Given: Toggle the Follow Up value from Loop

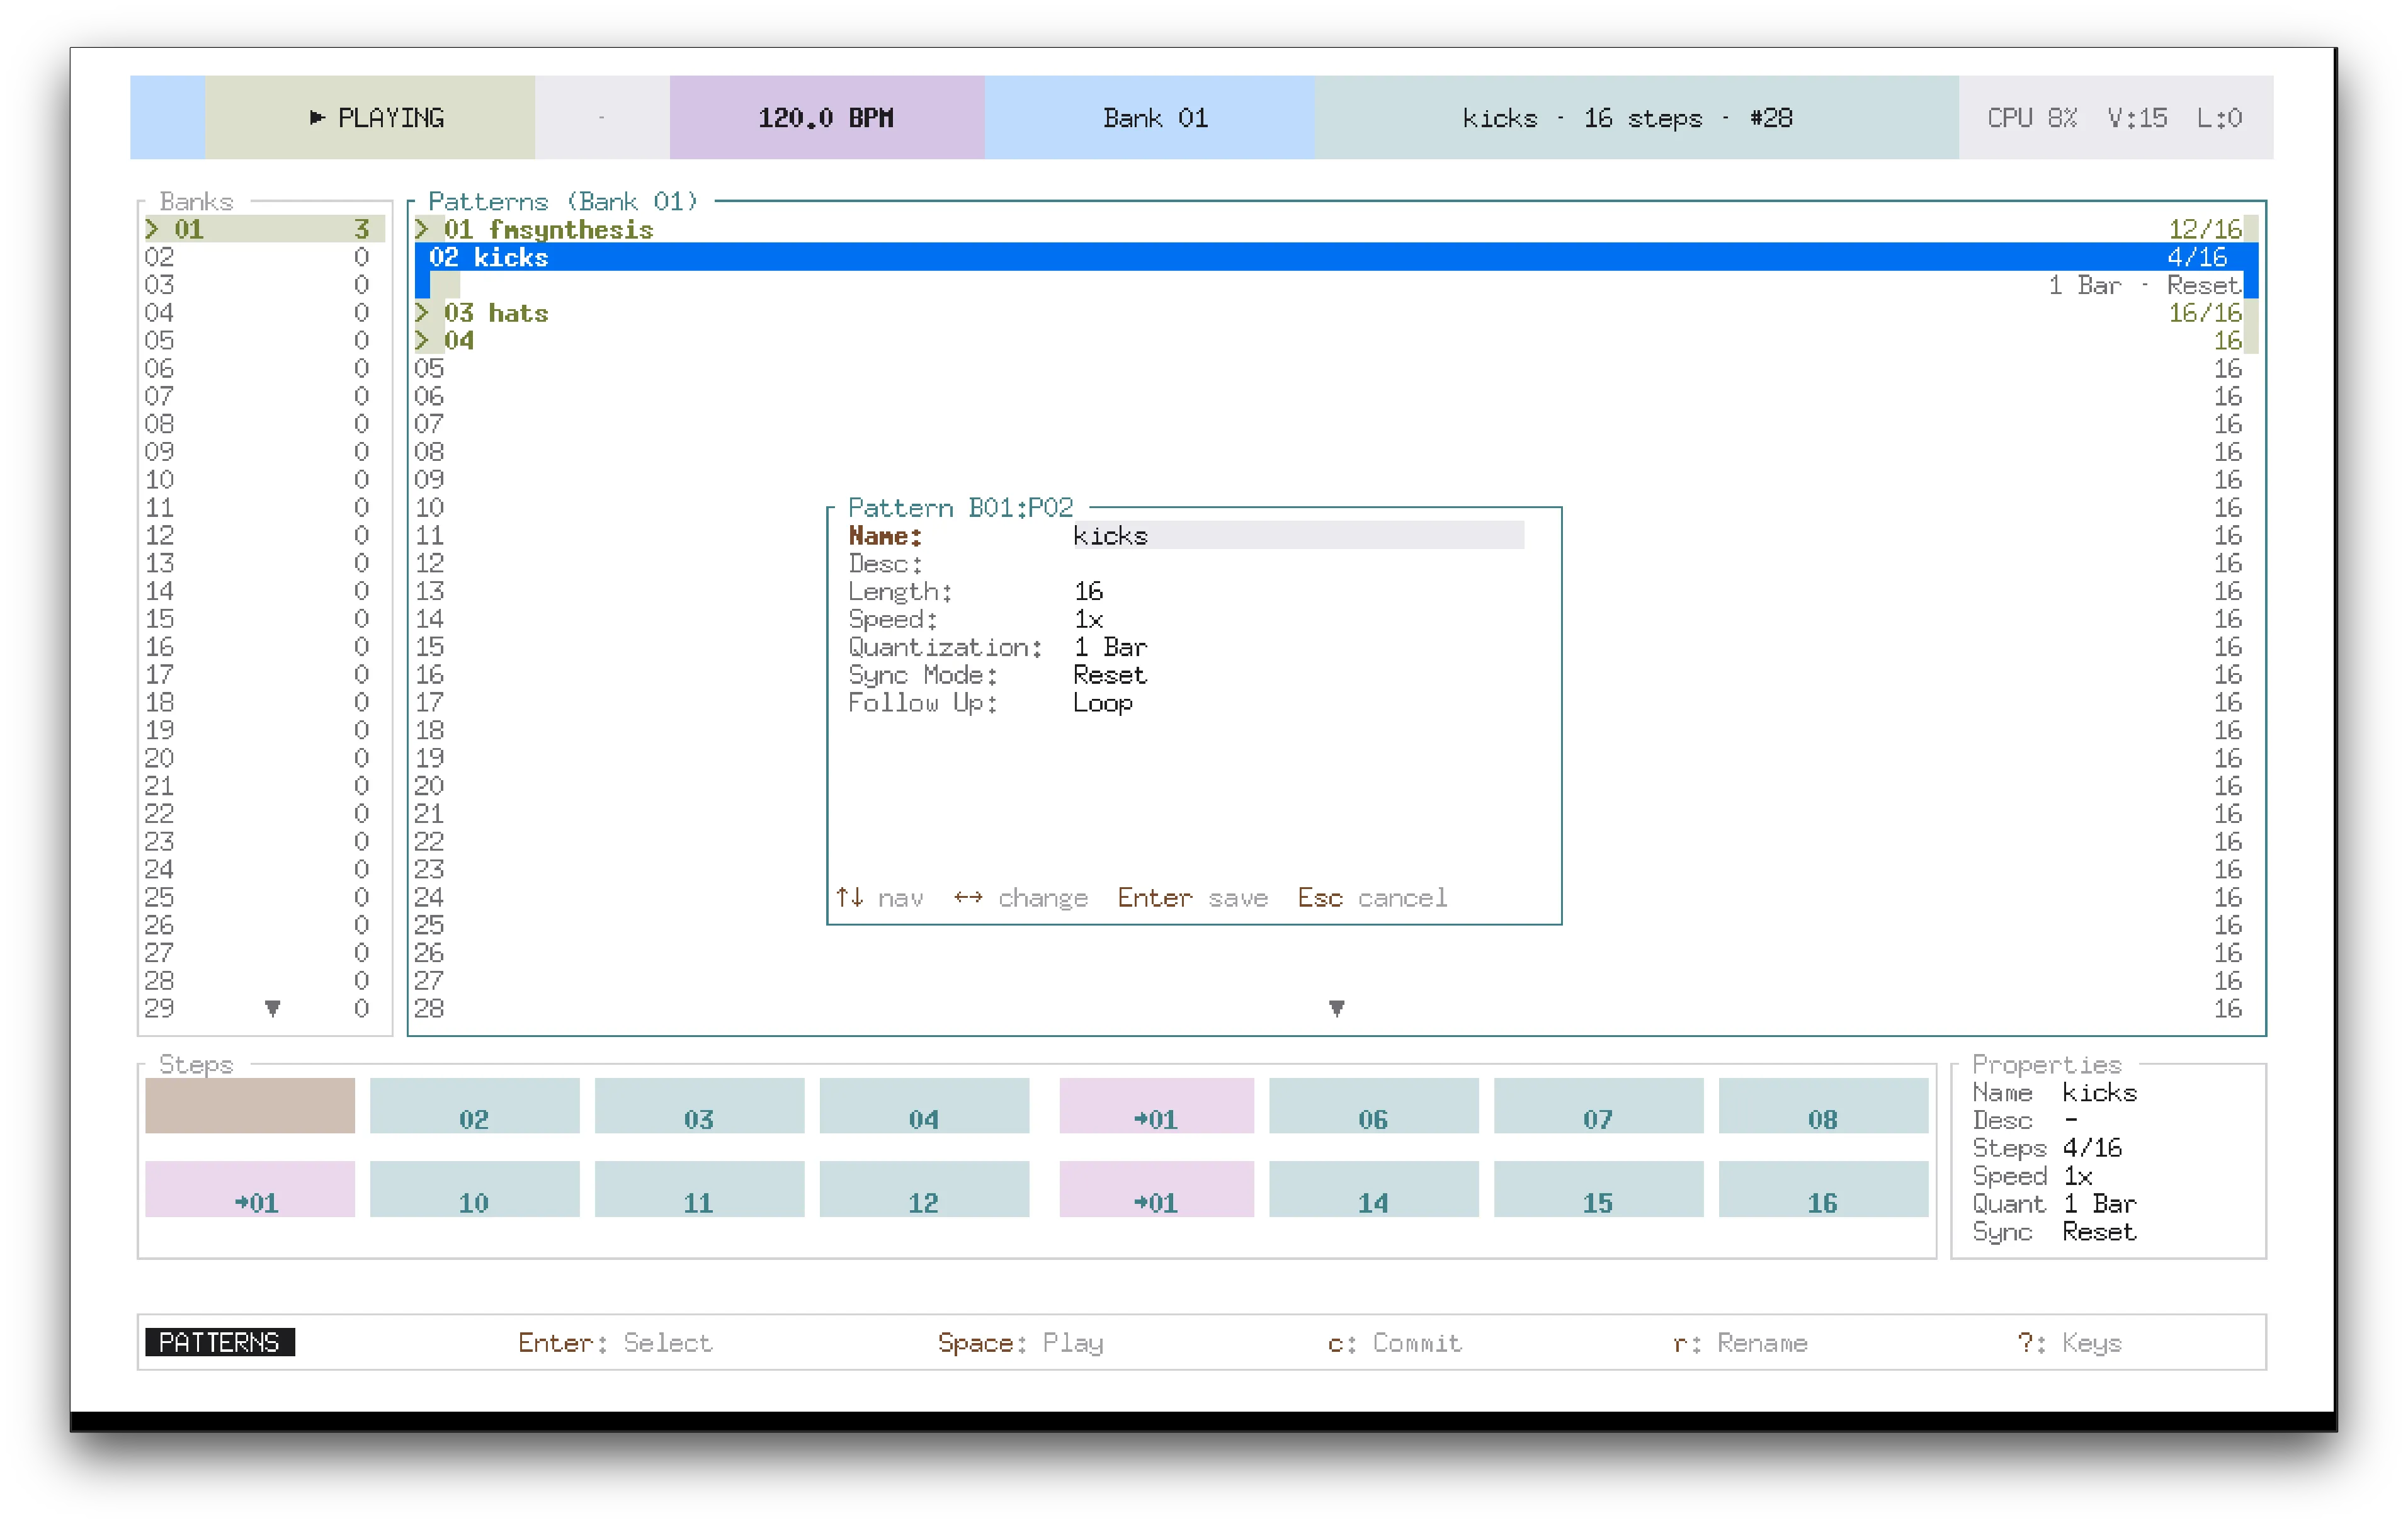Looking at the screenshot, I should (1102, 703).
